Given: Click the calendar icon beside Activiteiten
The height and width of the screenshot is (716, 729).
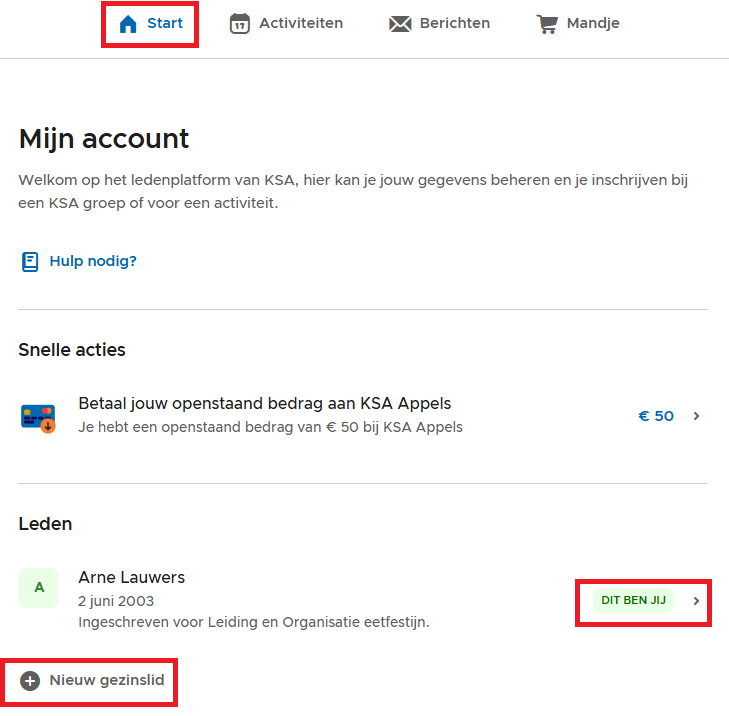Looking at the screenshot, I should (x=239, y=24).
